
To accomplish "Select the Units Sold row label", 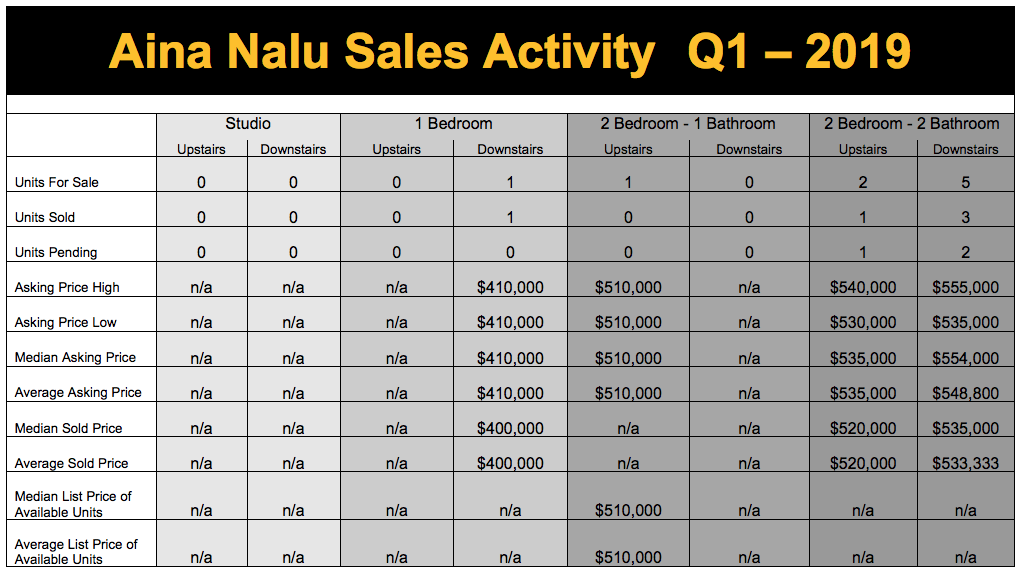I will (x=45, y=218).
